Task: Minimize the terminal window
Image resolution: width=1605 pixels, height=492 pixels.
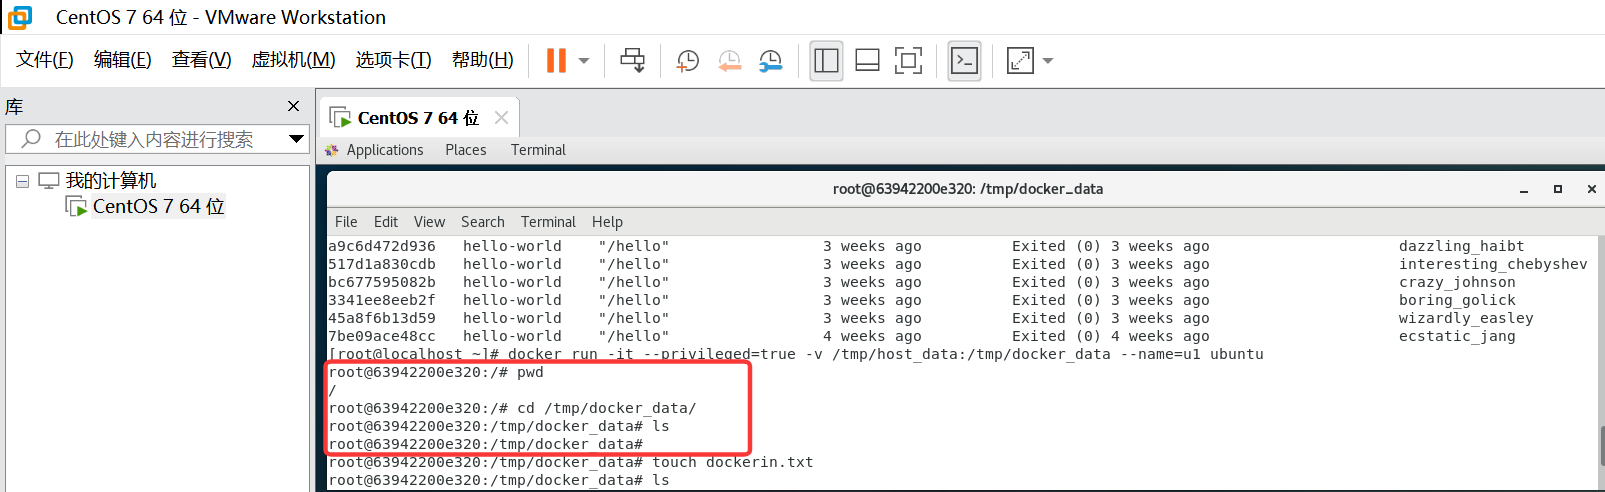Action: (x=1524, y=189)
